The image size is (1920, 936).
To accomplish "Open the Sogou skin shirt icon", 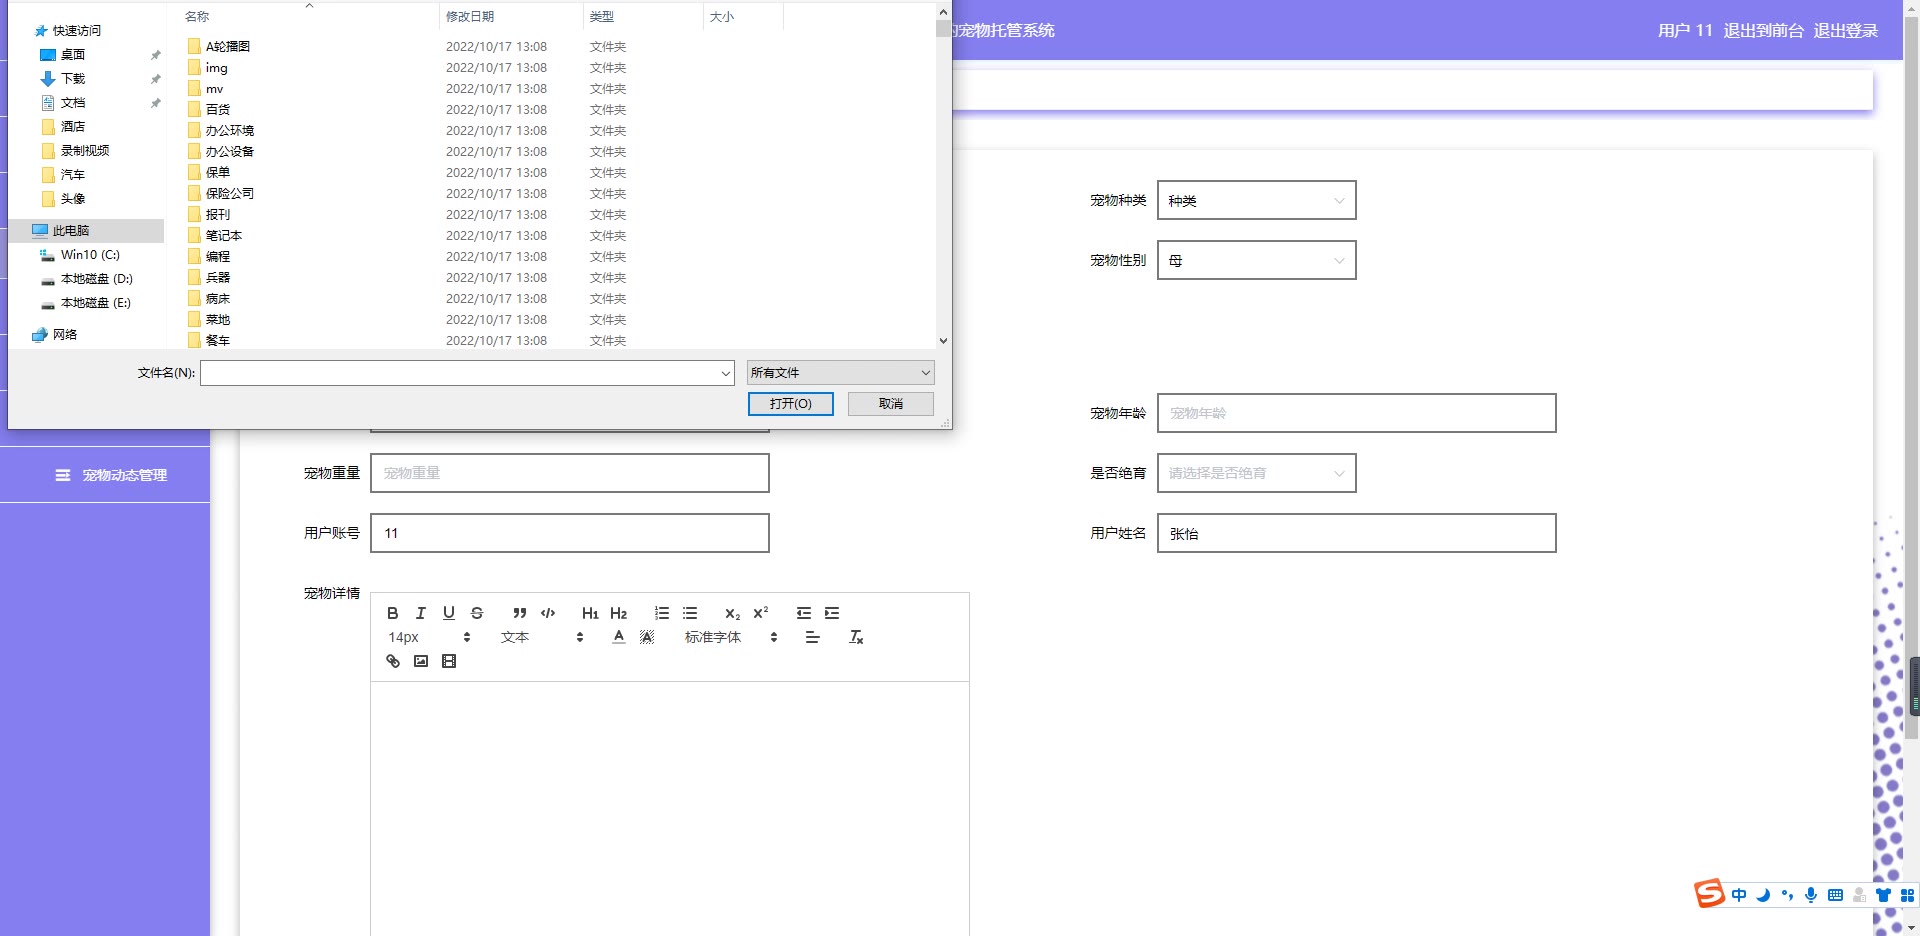I will (x=1883, y=895).
